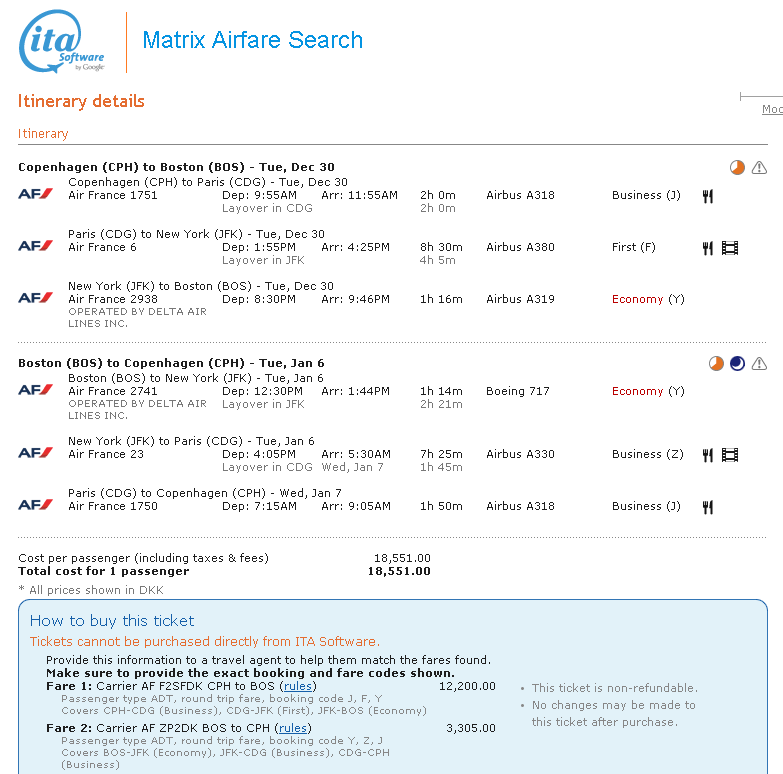This screenshot has height=774, width=783.
Task: Click warning triangle for Copenhagen to Boston trip
Action: [759, 168]
